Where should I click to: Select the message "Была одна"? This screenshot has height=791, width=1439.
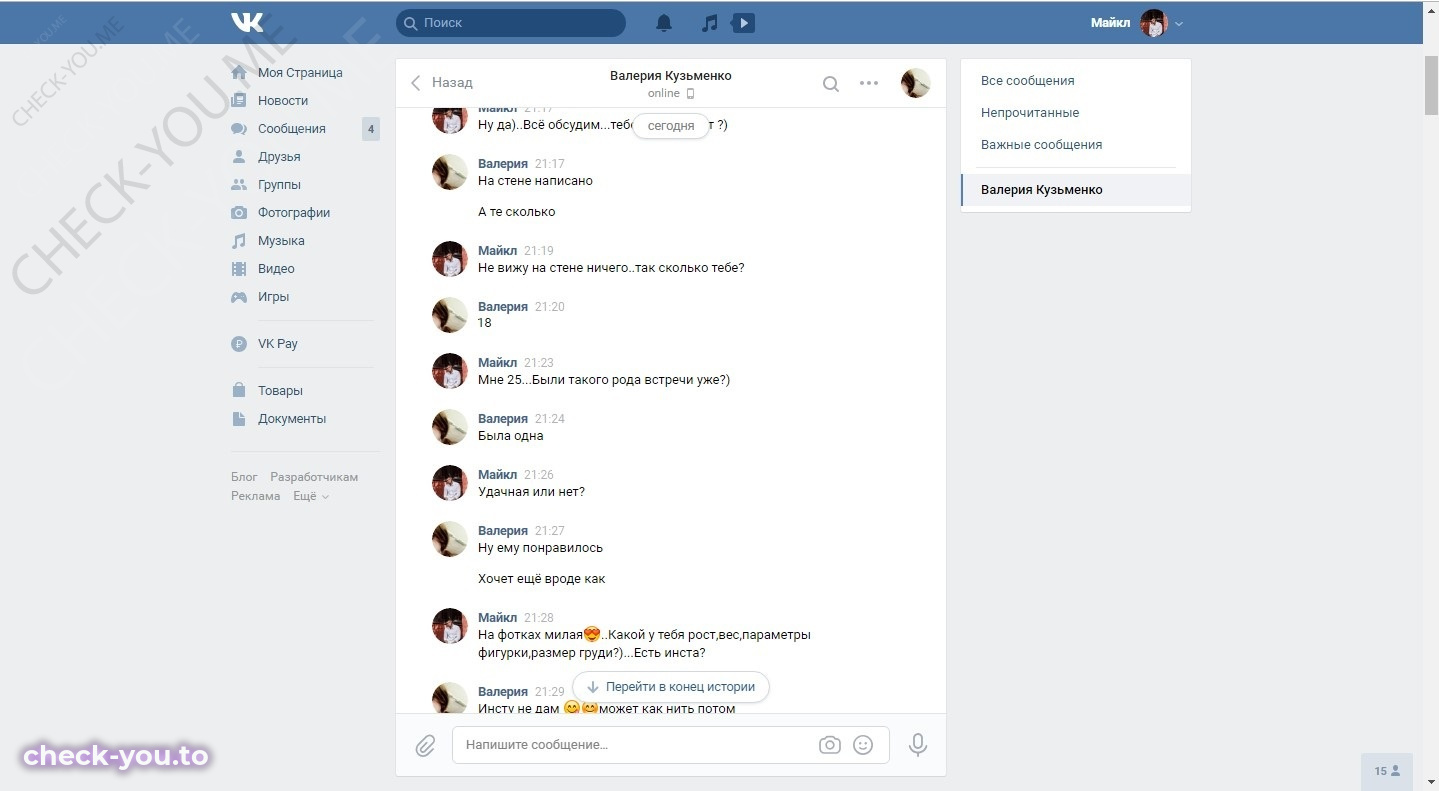[510, 436]
